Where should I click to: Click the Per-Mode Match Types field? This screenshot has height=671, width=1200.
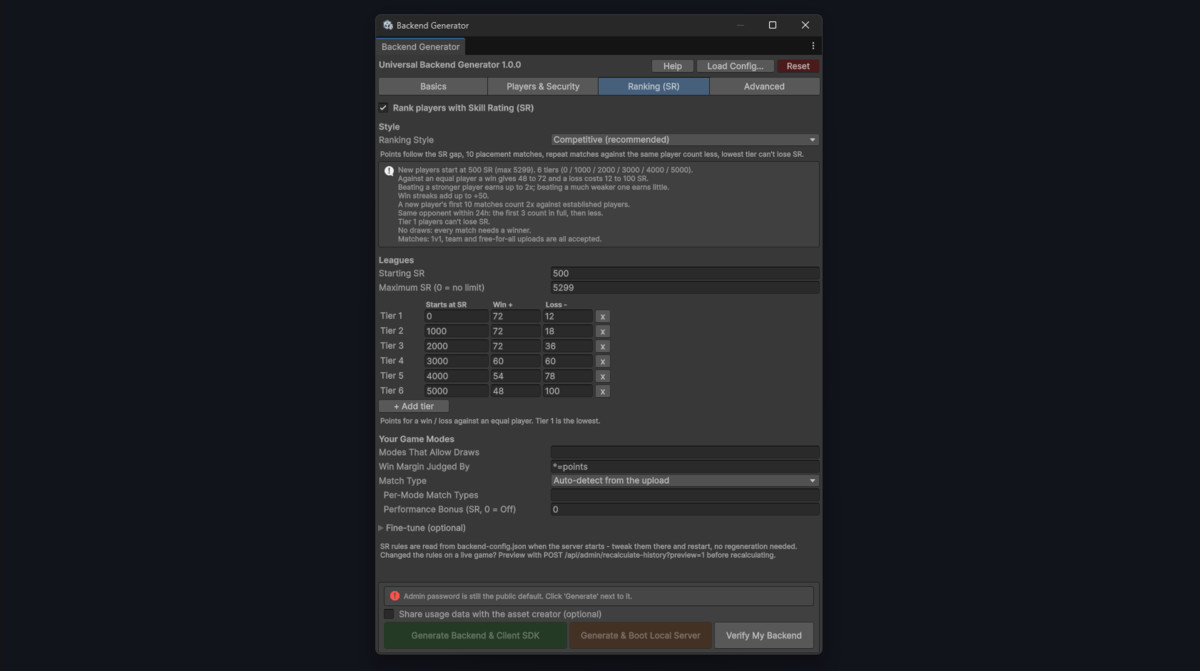[685, 495]
